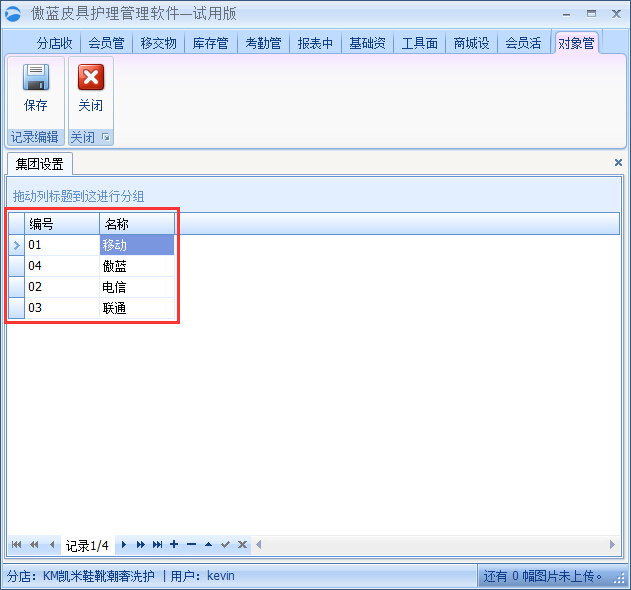Go to first record in navigator
Viewport: 631px width, 590px height.
click(16, 545)
